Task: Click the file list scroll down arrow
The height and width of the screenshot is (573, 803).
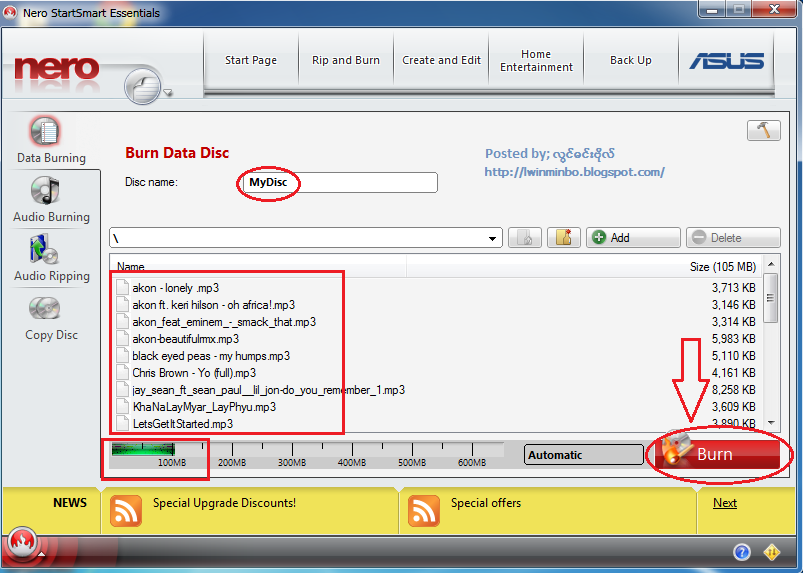Action: (x=771, y=423)
